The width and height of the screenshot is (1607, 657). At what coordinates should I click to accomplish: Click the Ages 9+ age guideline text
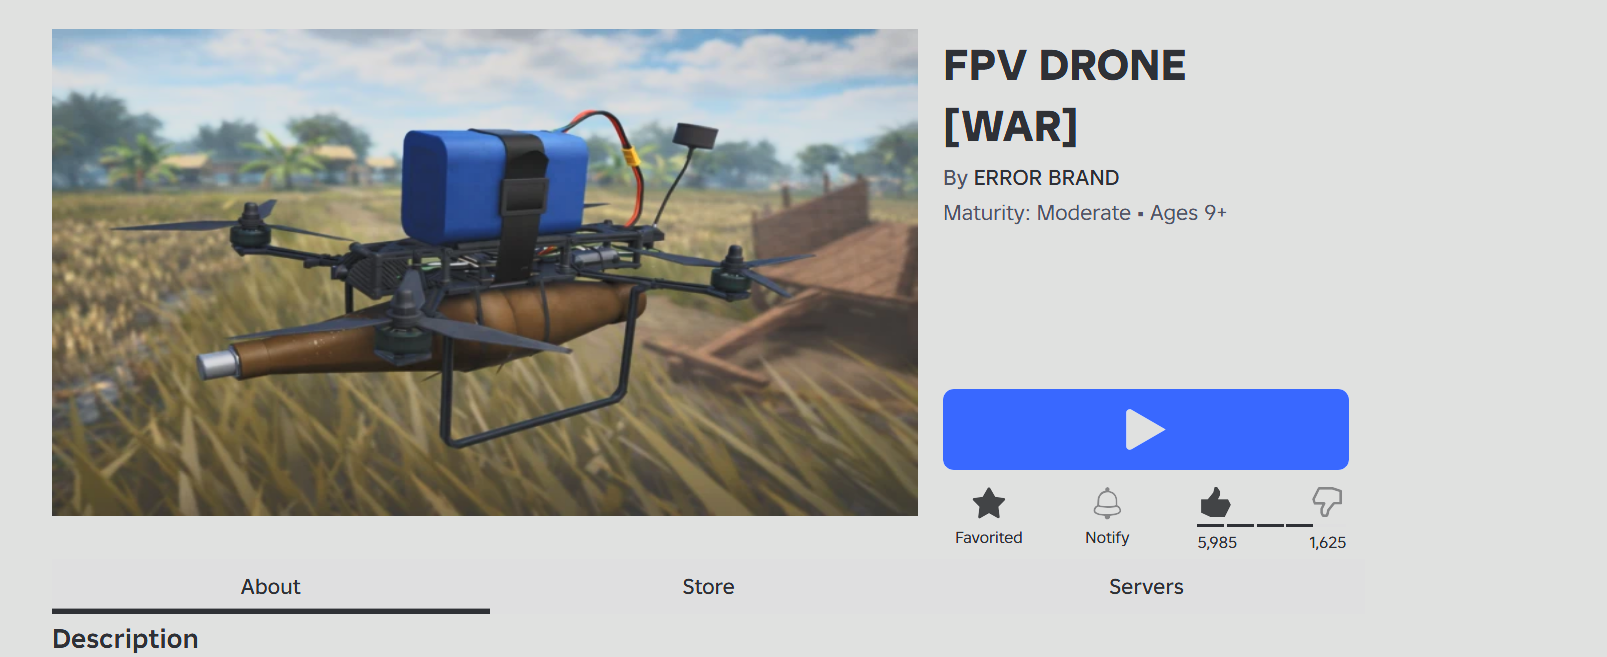pos(1188,213)
